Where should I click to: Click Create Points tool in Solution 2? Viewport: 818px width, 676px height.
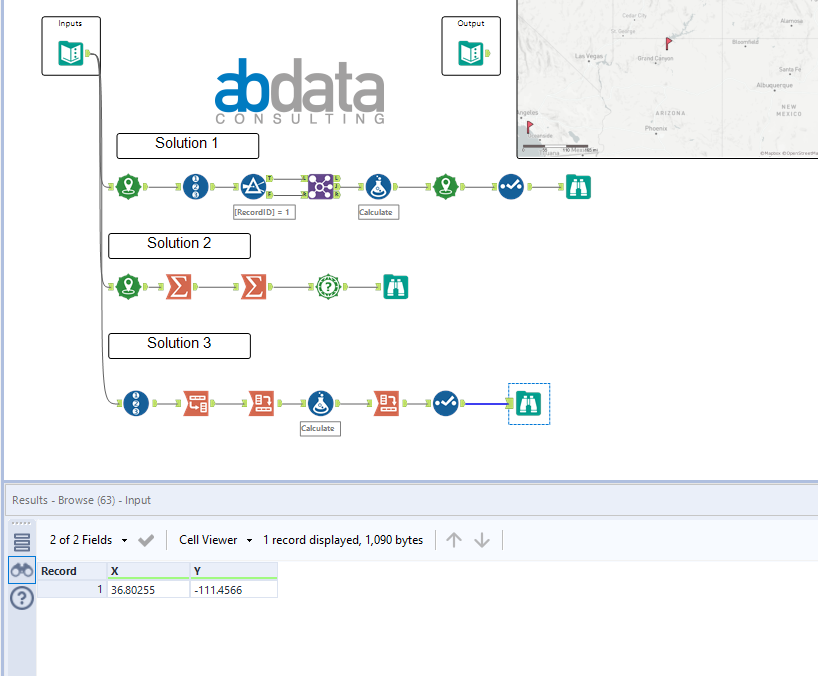[128, 287]
